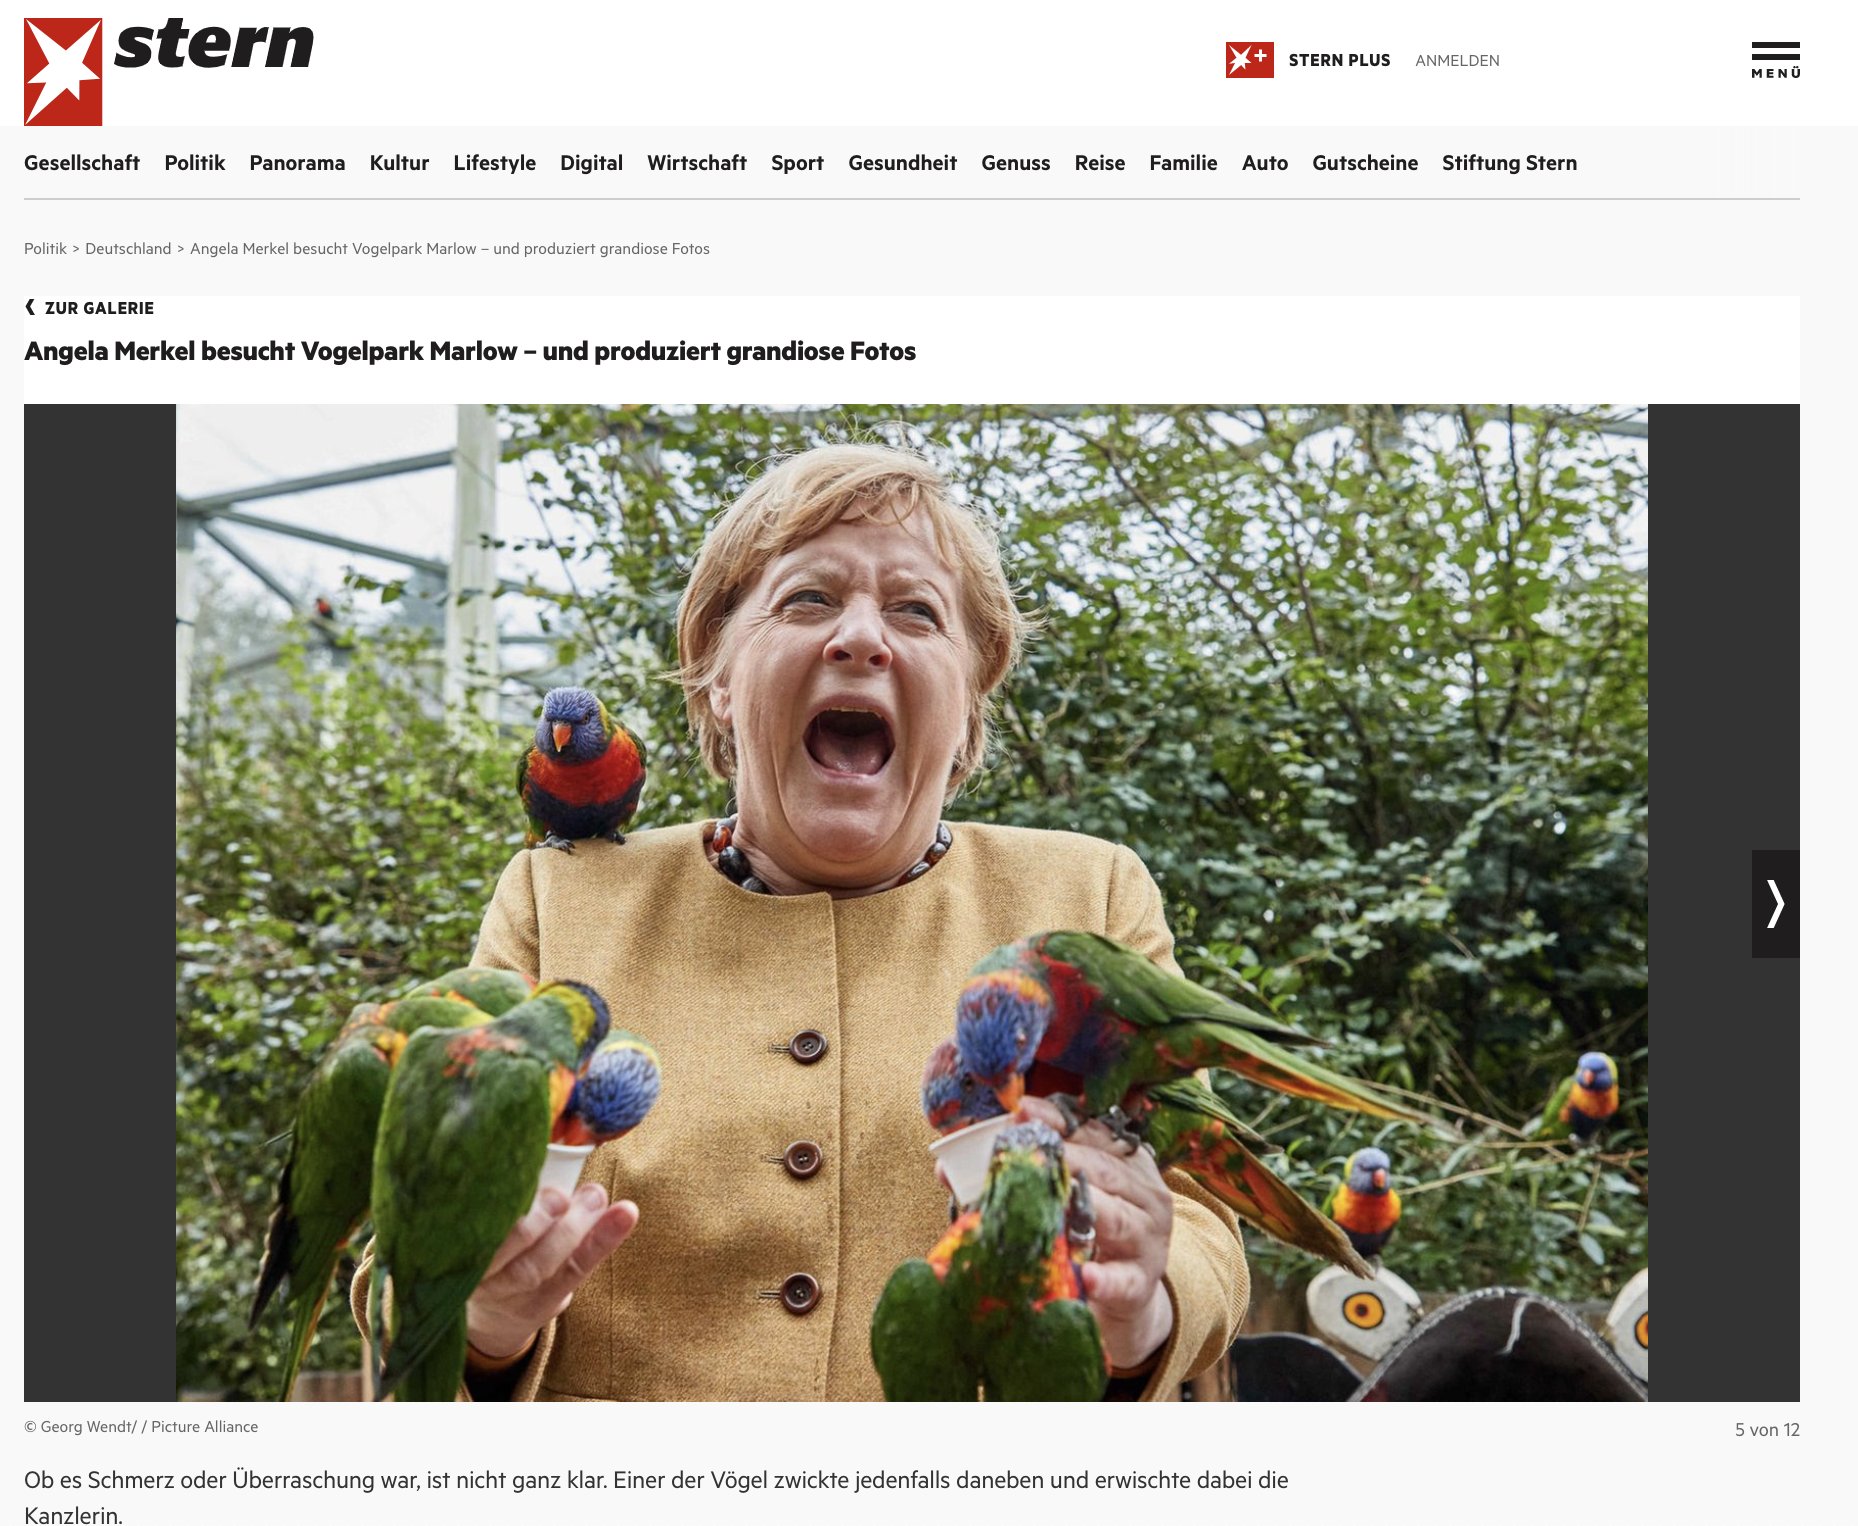Go to next gallery photo arrow
Screen dimensions: 1858x1526
coord(1775,903)
